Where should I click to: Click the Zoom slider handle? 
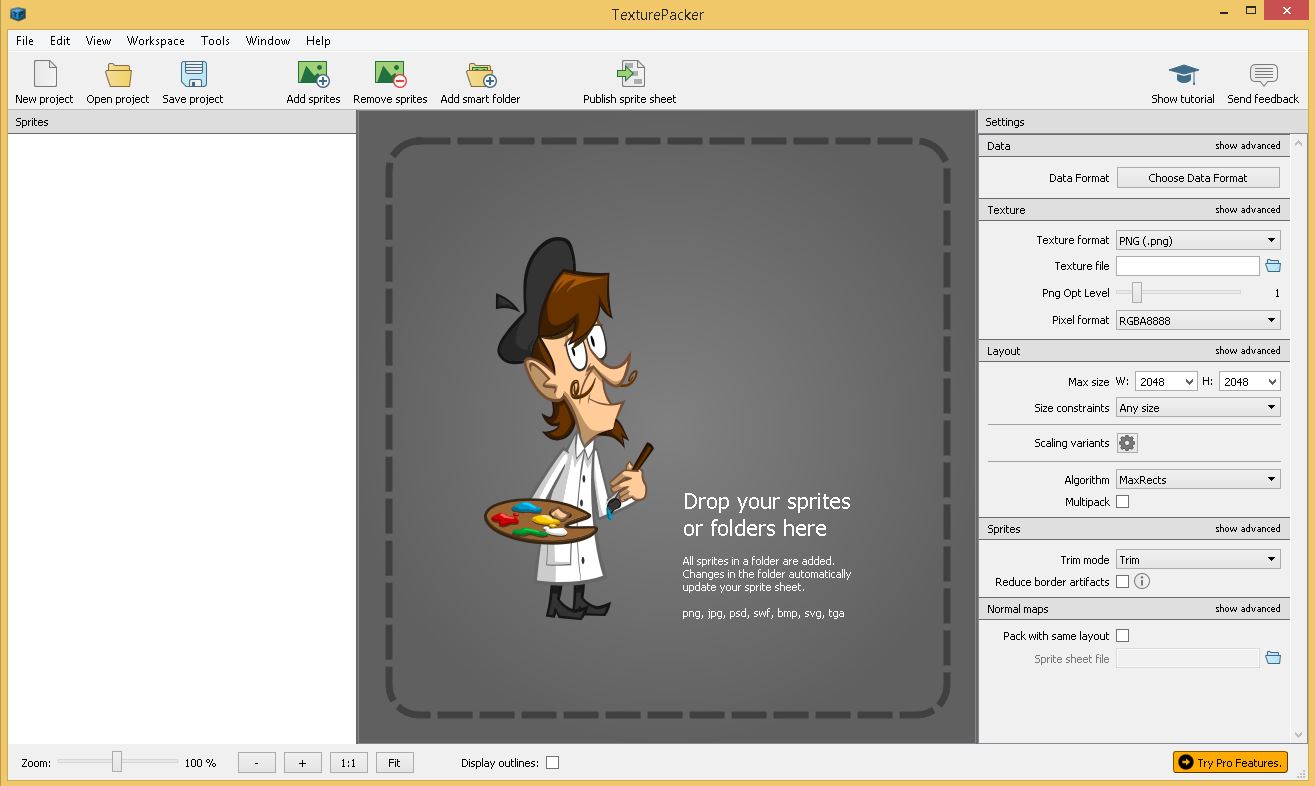(x=117, y=762)
